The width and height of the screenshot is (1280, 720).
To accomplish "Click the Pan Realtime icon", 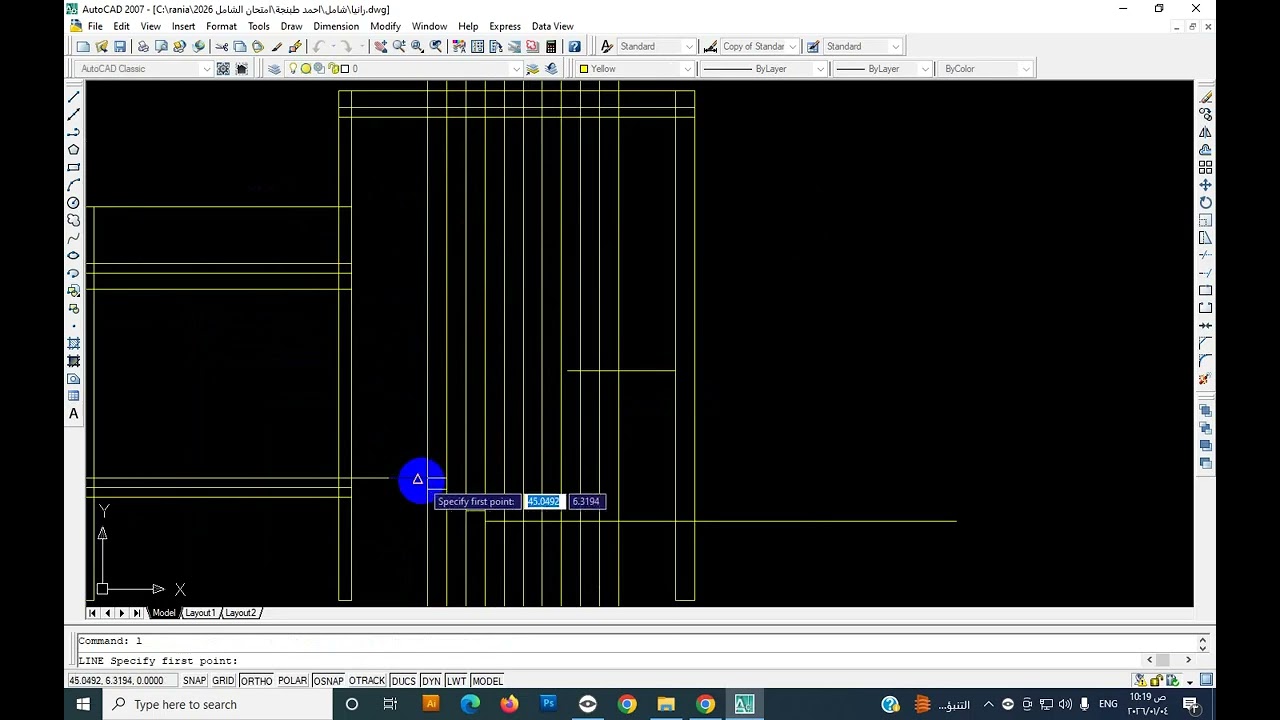I will 381,47.
